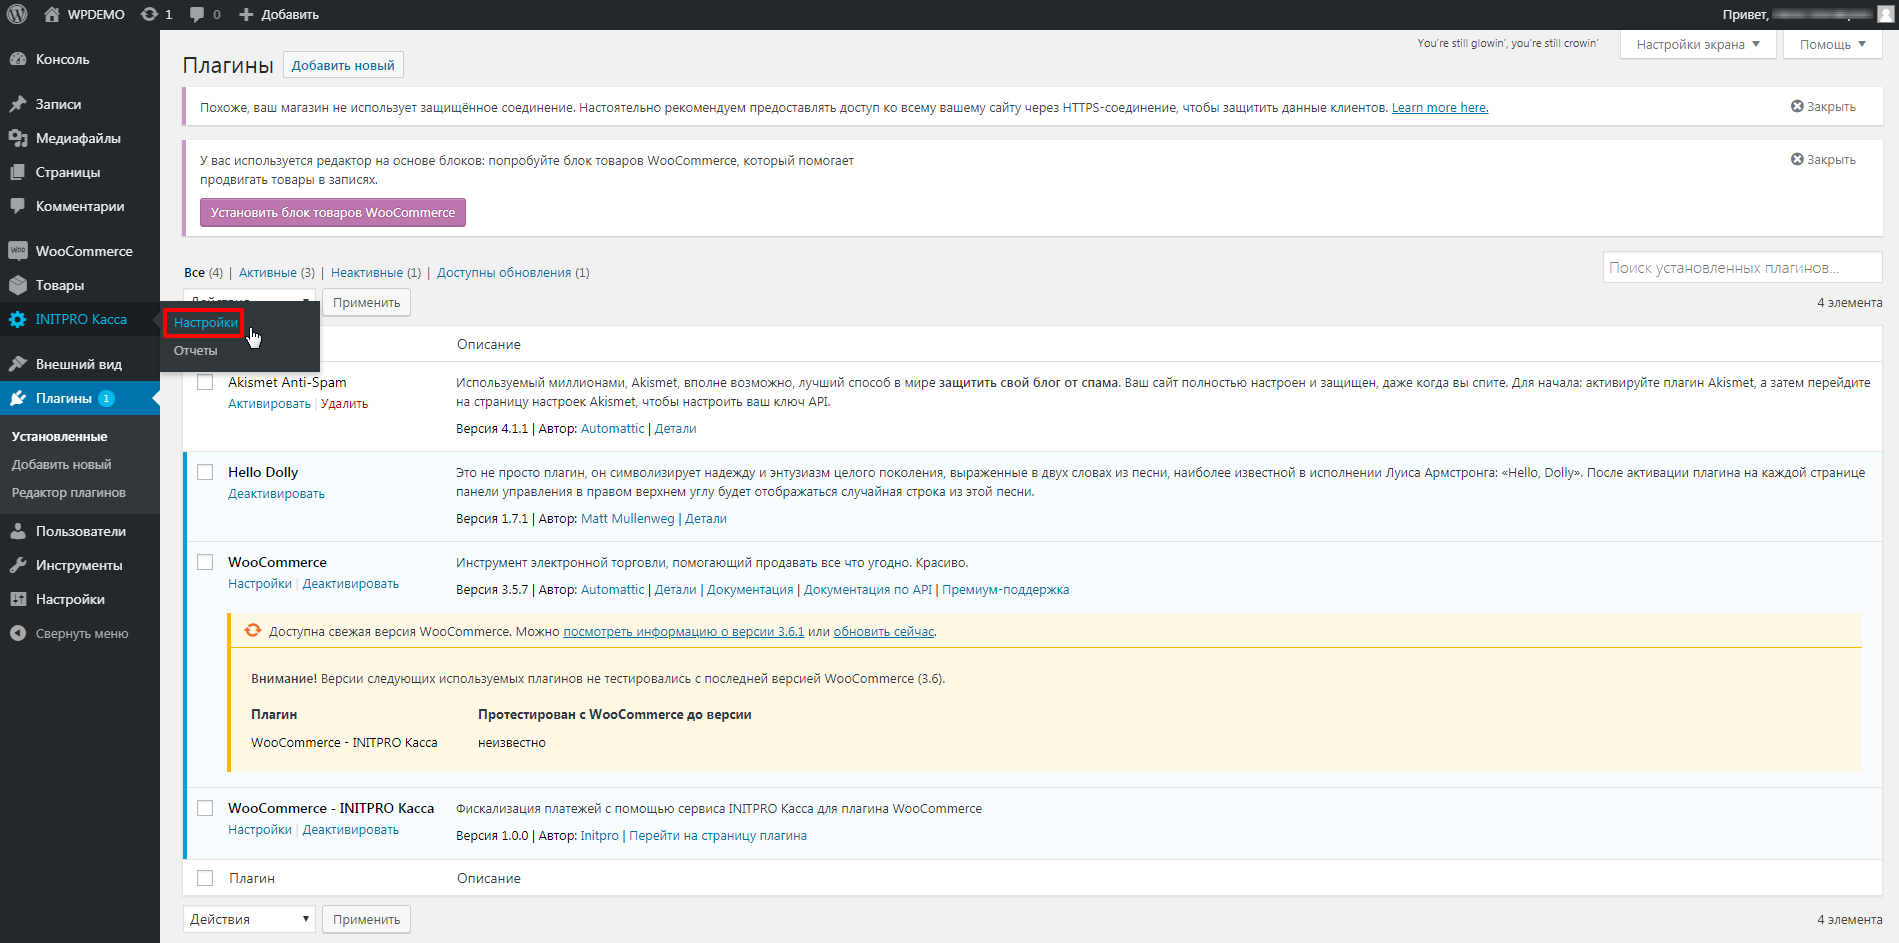Click the Добавить новый button beside Плагины heading
The width and height of the screenshot is (1899, 943).
343,65
